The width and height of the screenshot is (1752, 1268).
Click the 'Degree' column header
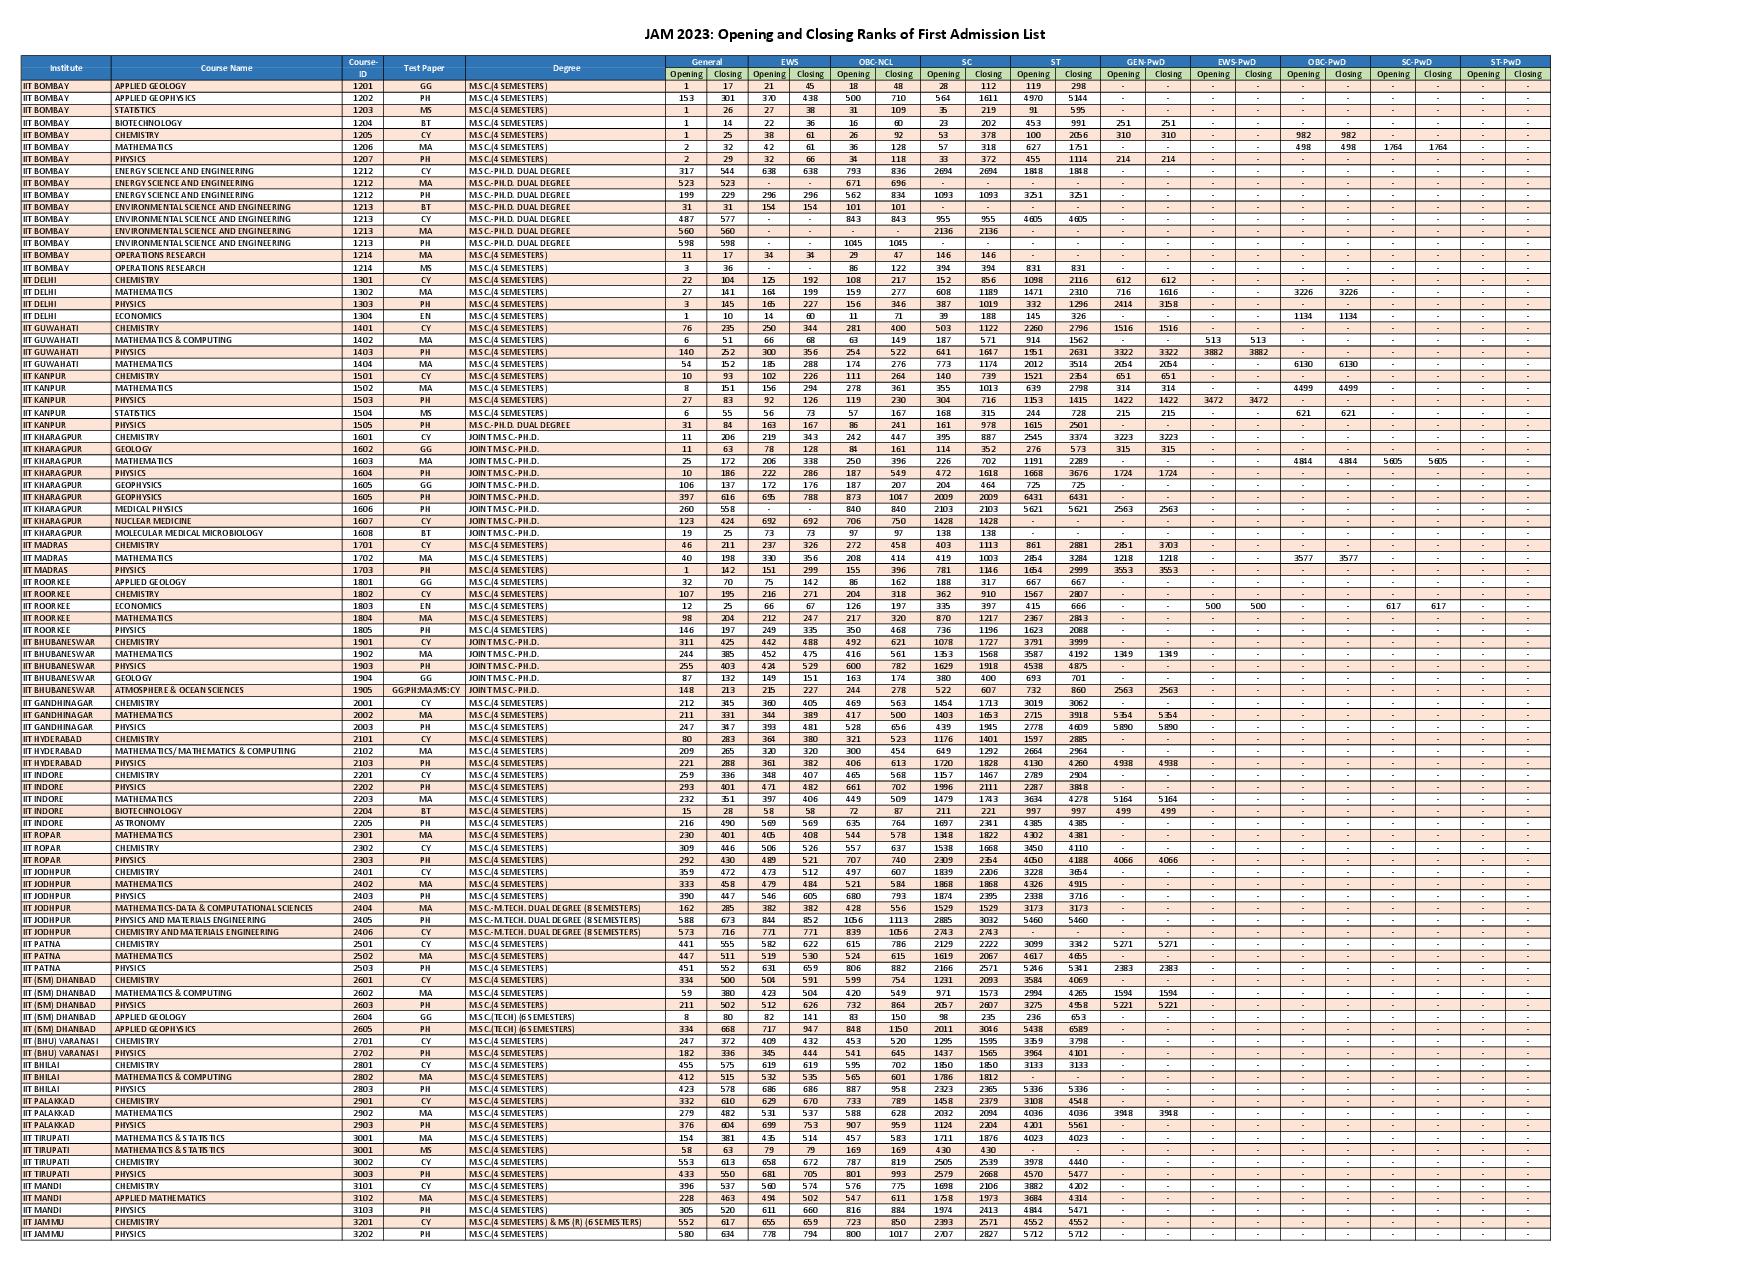tap(566, 68)
